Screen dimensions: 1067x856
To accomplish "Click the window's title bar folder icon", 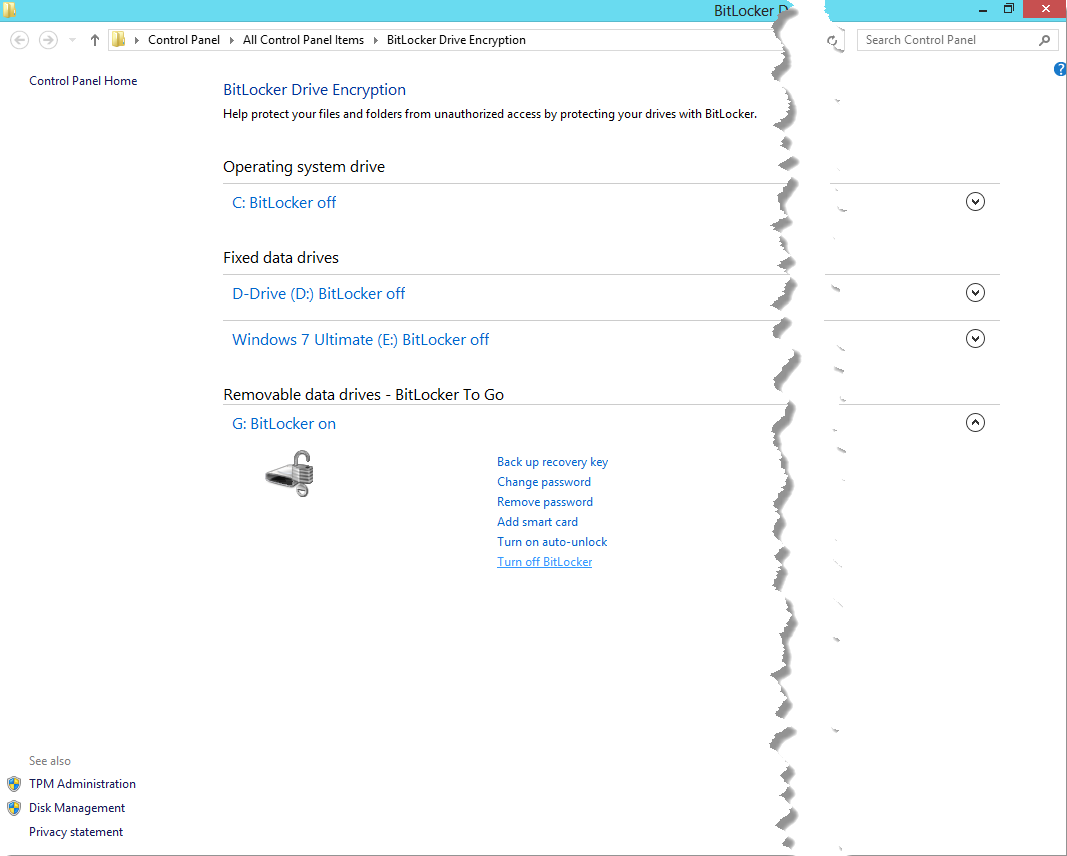I will (x=10, y=10).
